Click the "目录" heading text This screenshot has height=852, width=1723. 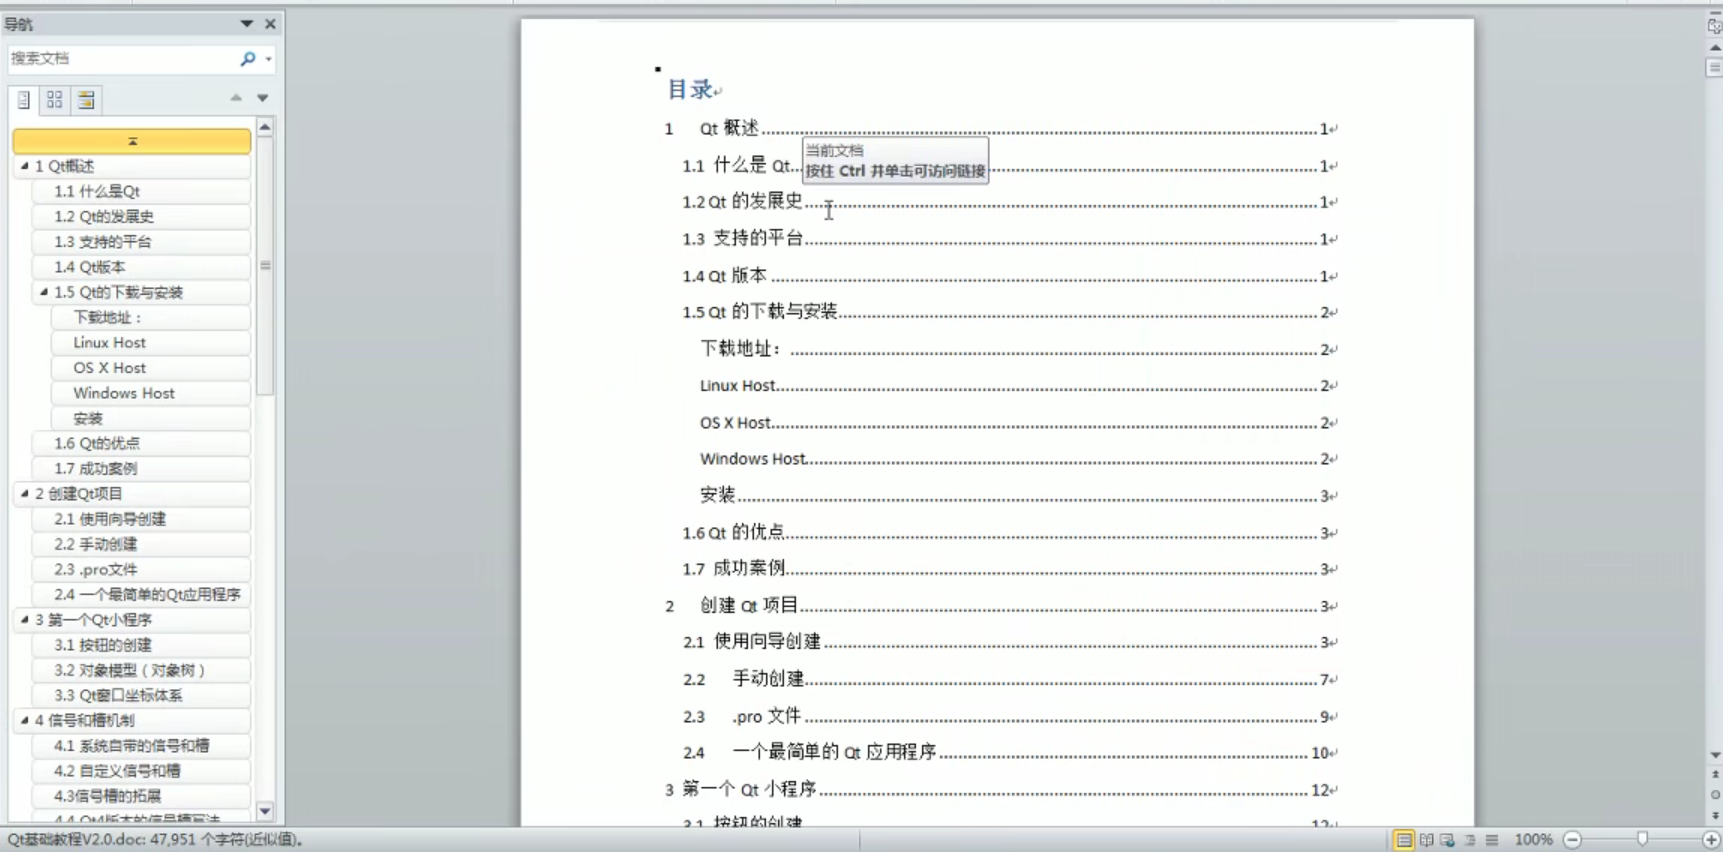690,90
